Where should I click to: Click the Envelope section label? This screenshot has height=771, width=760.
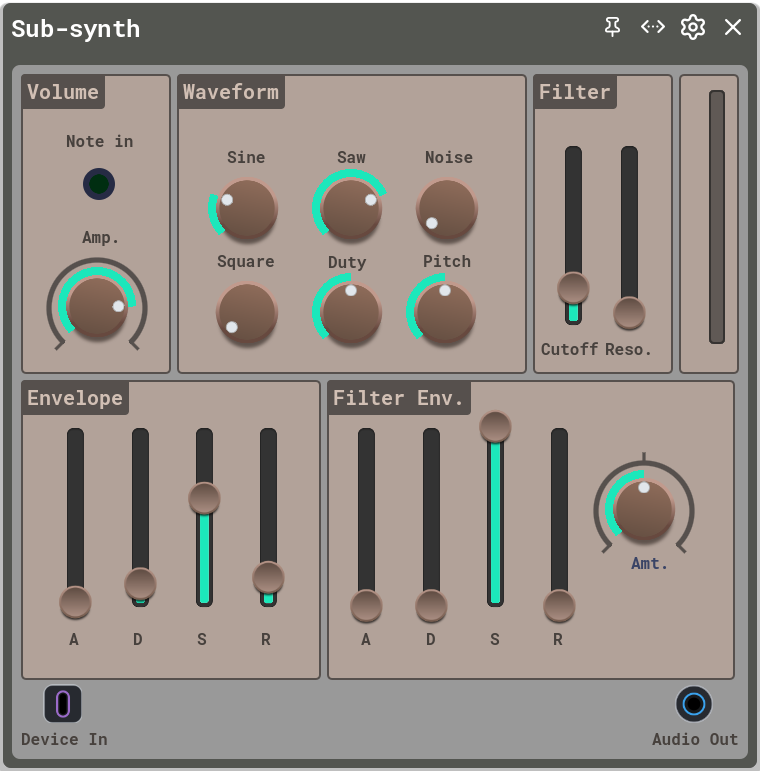pos(75,398)
